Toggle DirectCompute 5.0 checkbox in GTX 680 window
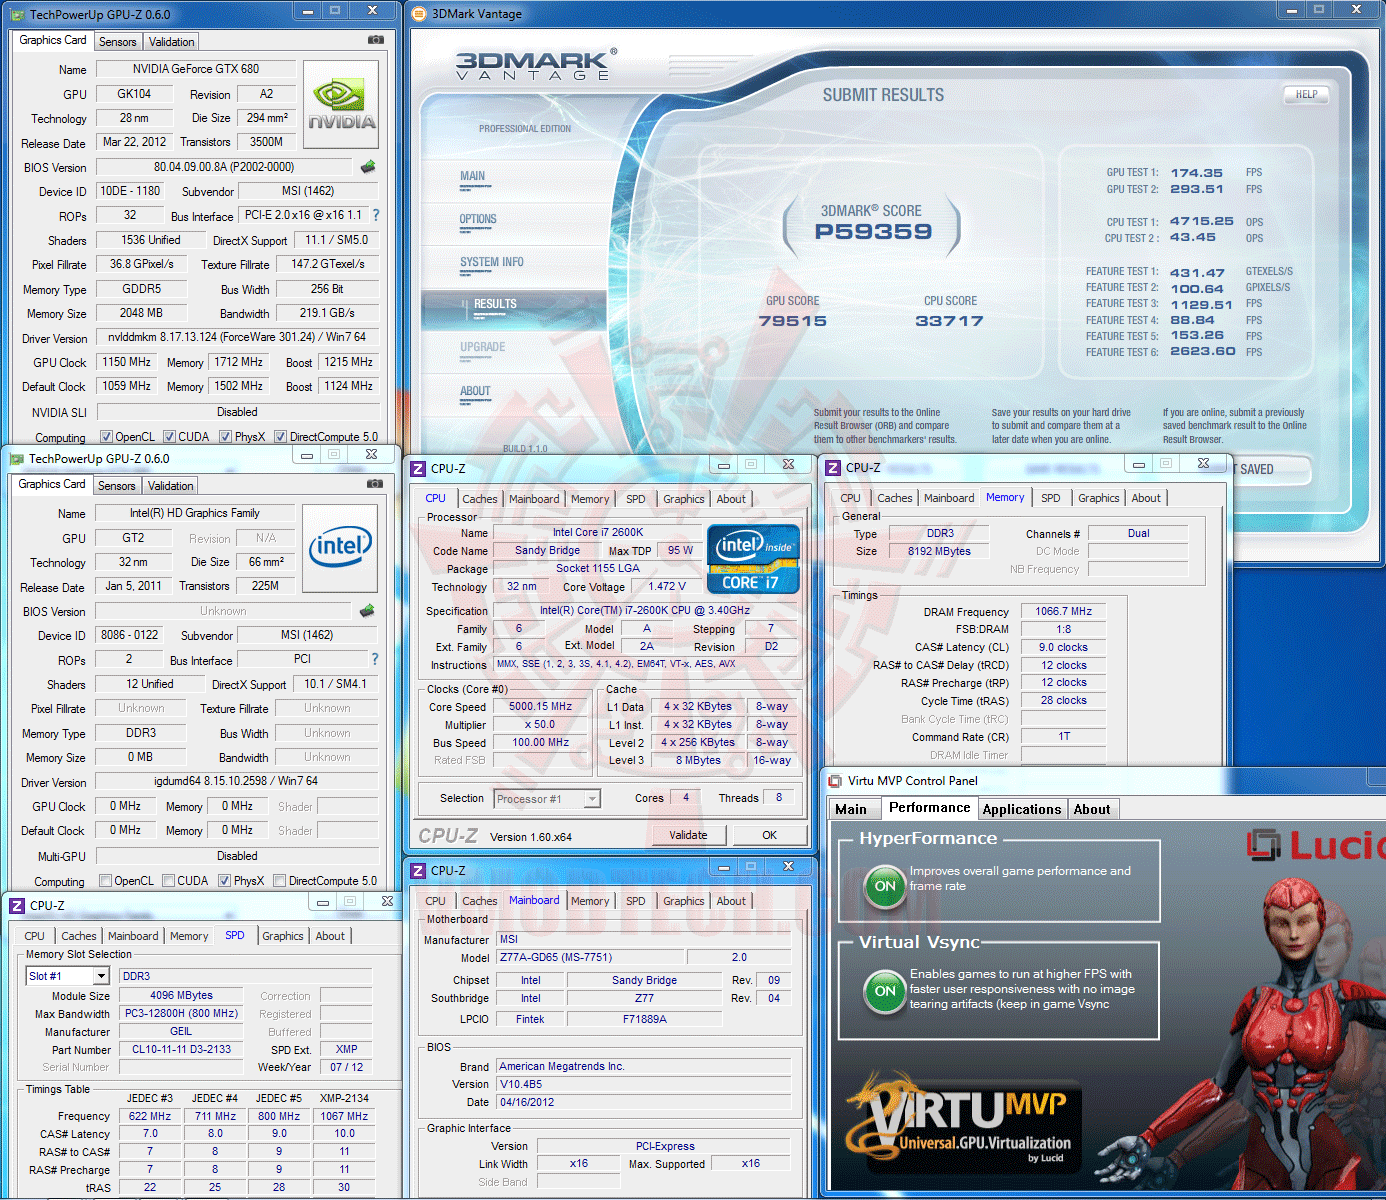 [x=280, y=437]
